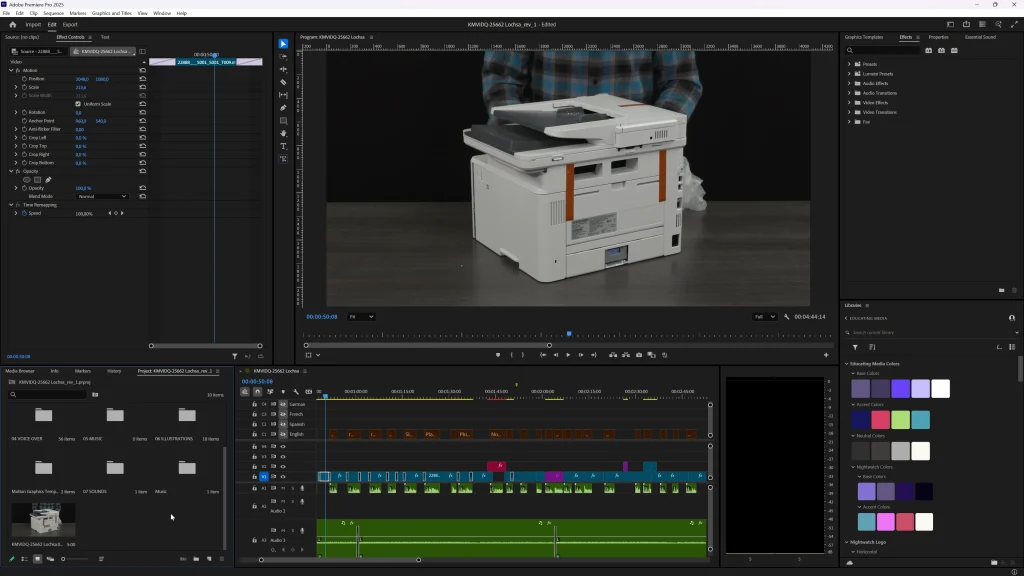Click the Lift icon under the program monitor
1024x576 pixels.
(612, 355)
